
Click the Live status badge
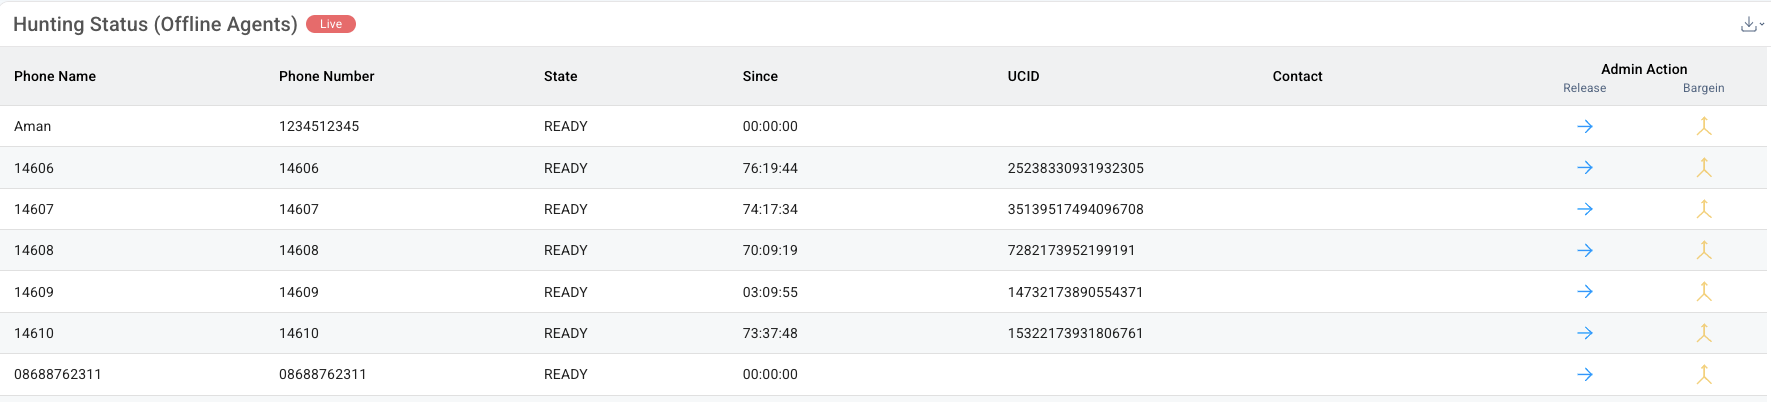[331, 24]
